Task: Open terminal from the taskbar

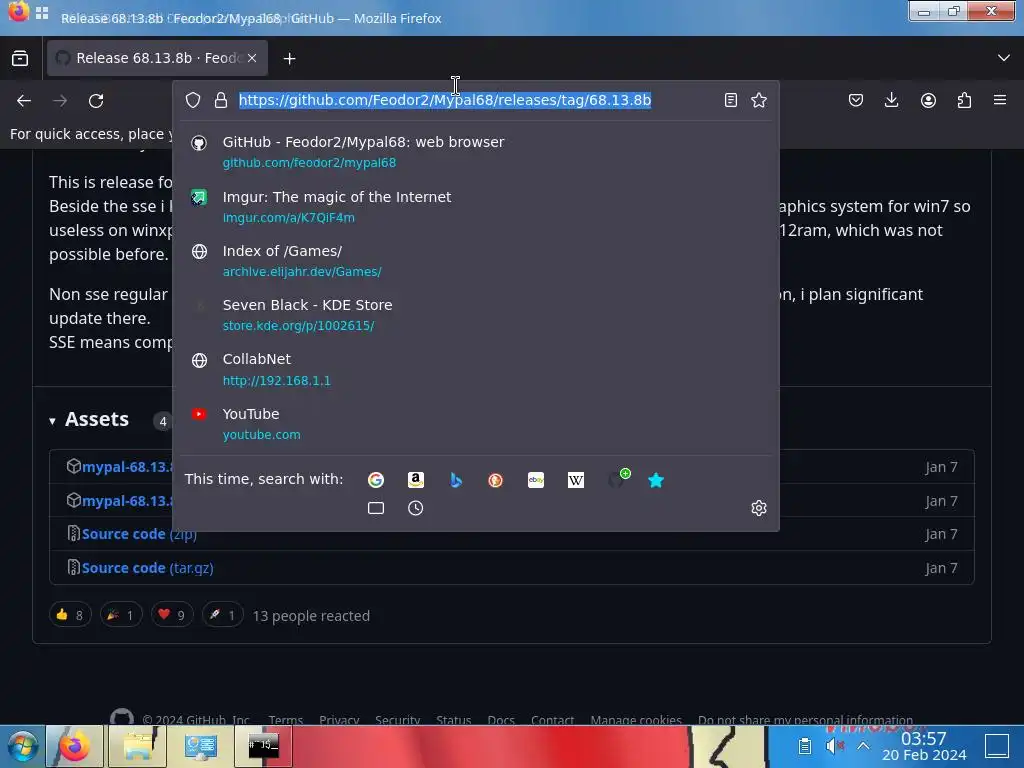Action: (264, 746)
